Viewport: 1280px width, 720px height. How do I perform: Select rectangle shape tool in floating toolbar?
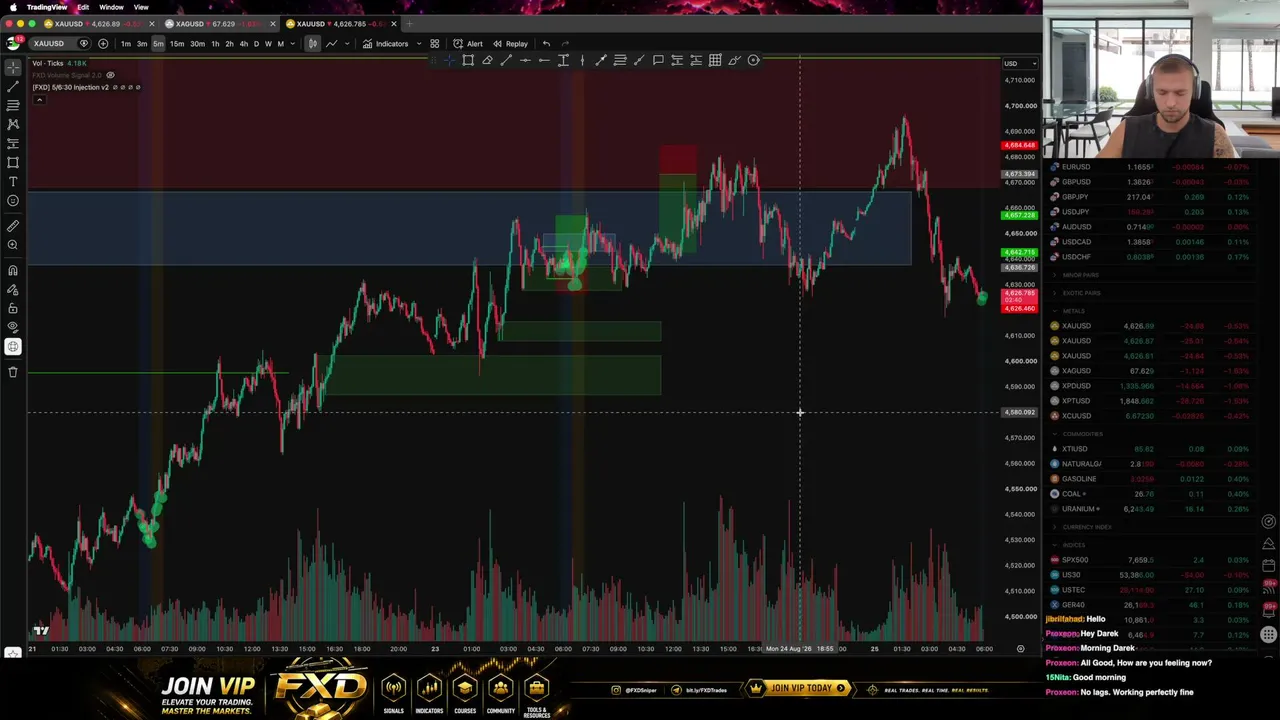pyautogui.click(x=468, y=60)
